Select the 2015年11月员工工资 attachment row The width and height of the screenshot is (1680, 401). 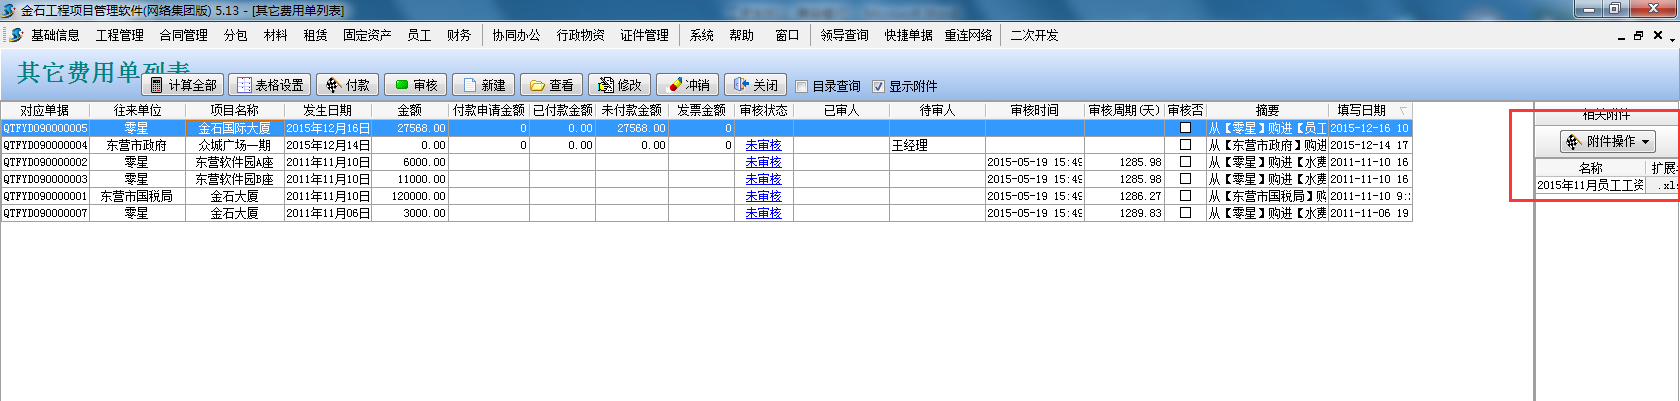point(1590,185)
